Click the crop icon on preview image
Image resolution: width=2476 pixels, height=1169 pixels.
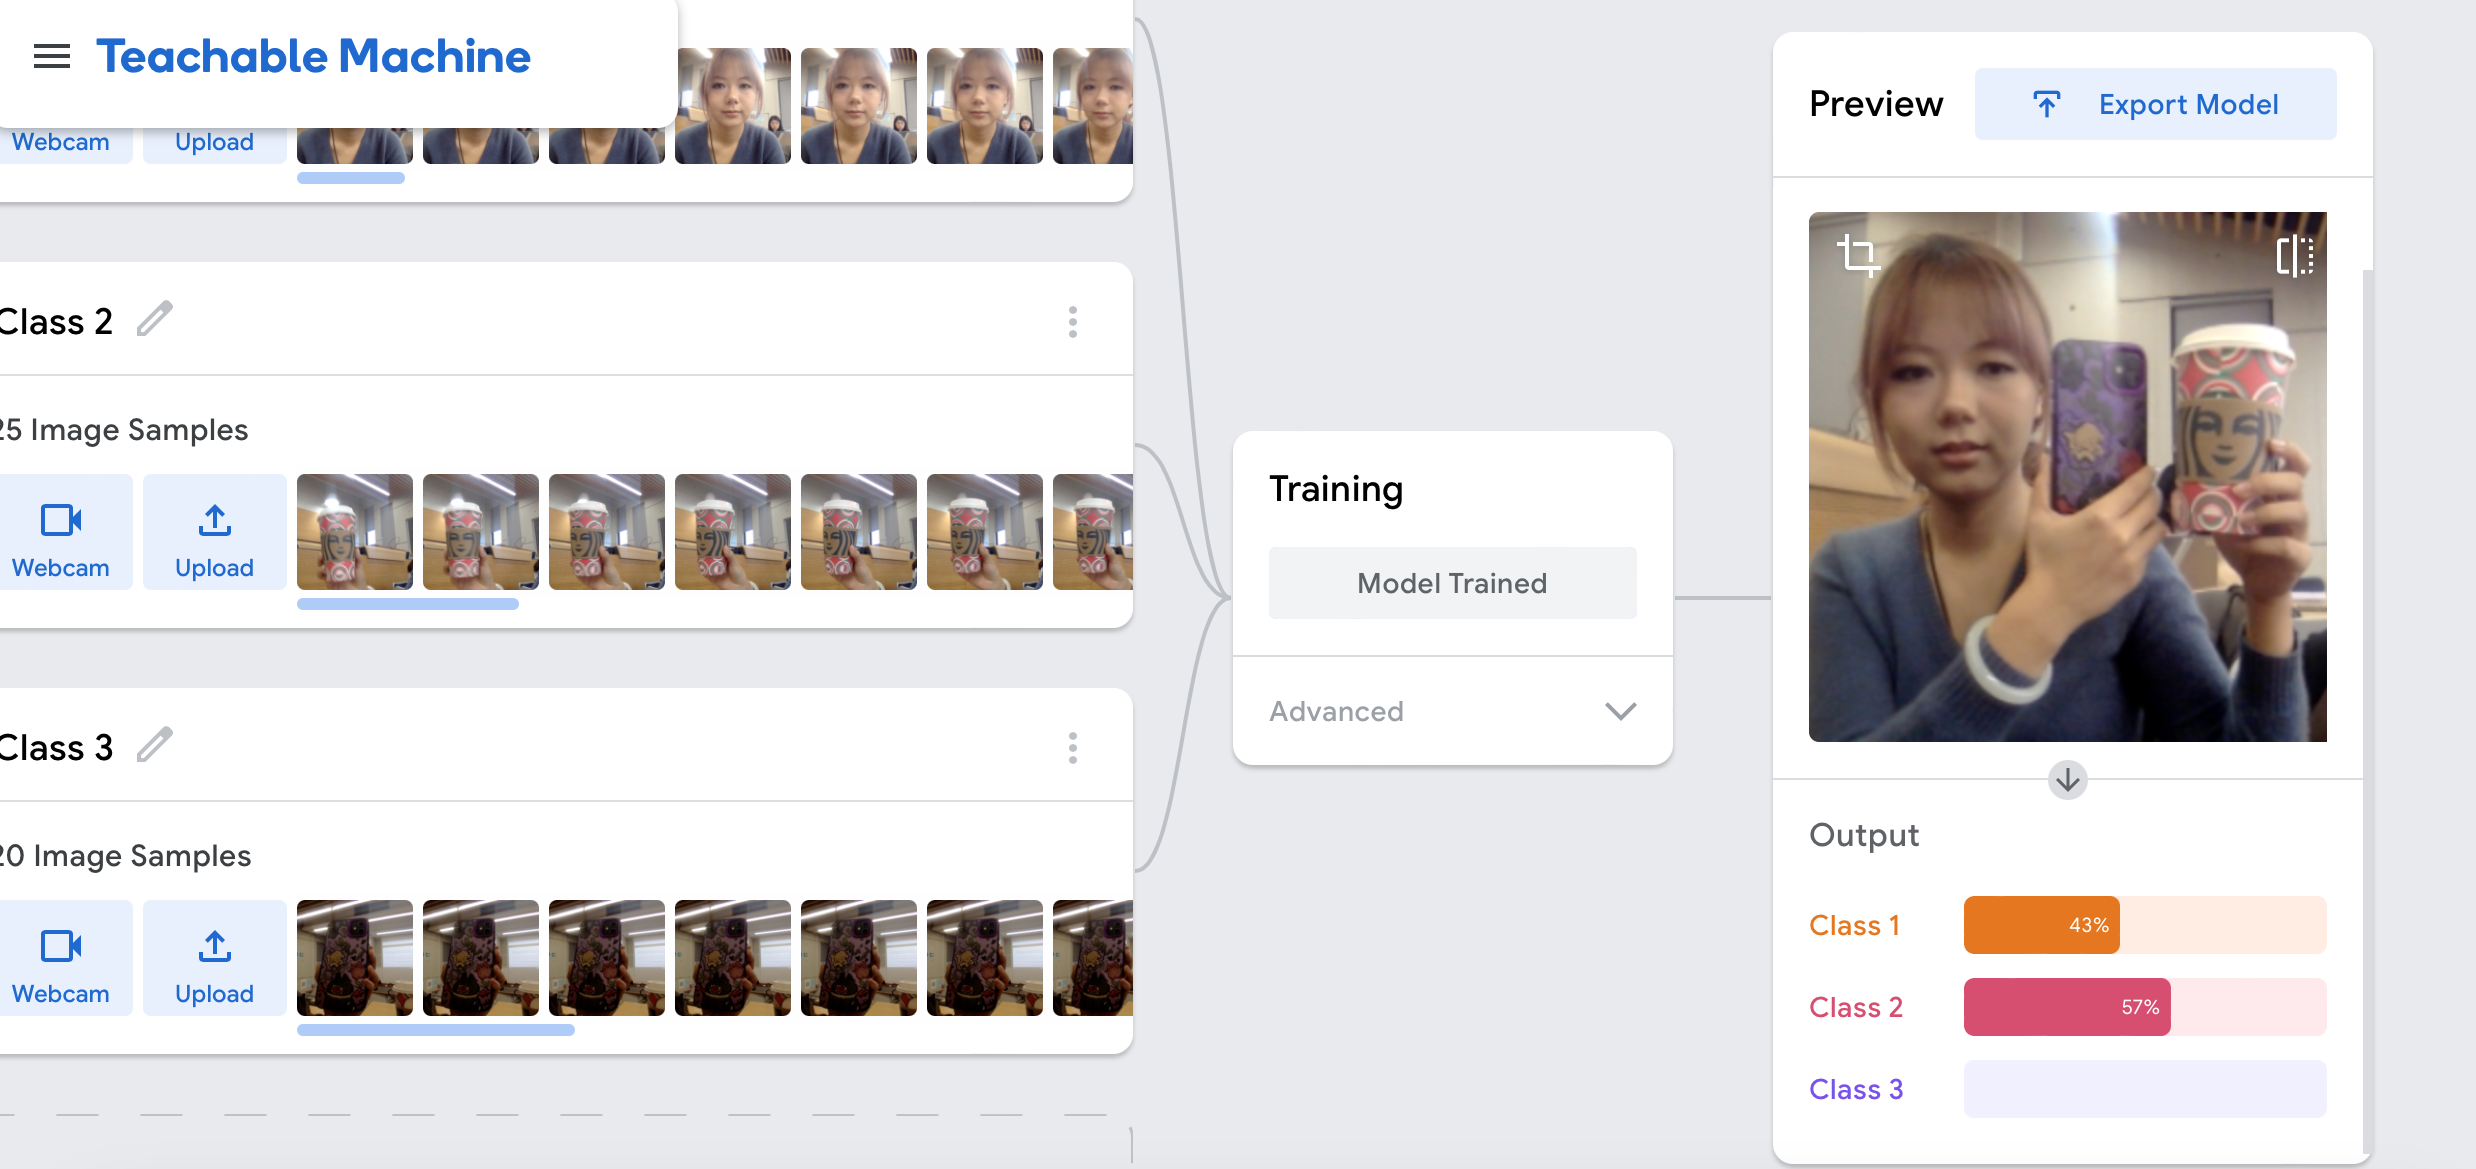click(x=1858, y=255)
